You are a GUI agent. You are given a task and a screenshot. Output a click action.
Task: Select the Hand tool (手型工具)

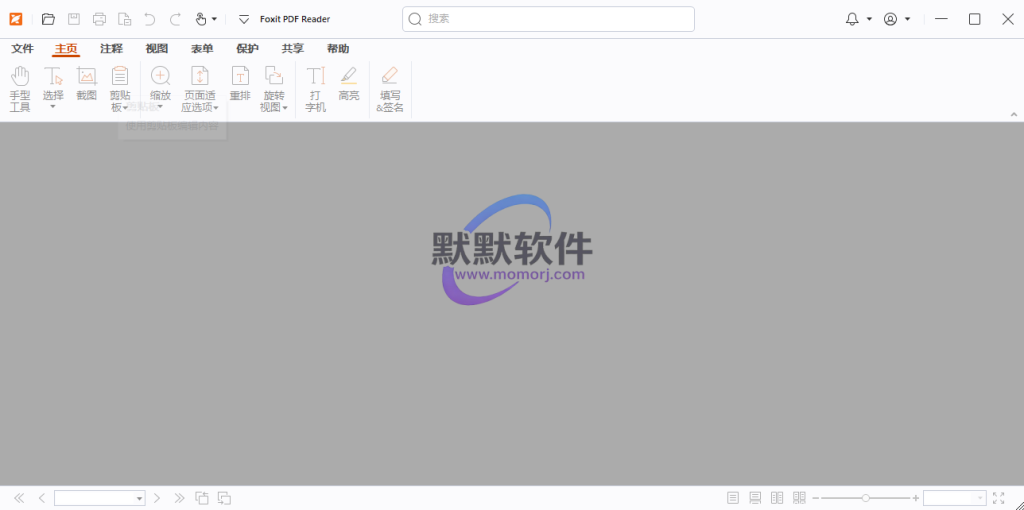point(20,88)
